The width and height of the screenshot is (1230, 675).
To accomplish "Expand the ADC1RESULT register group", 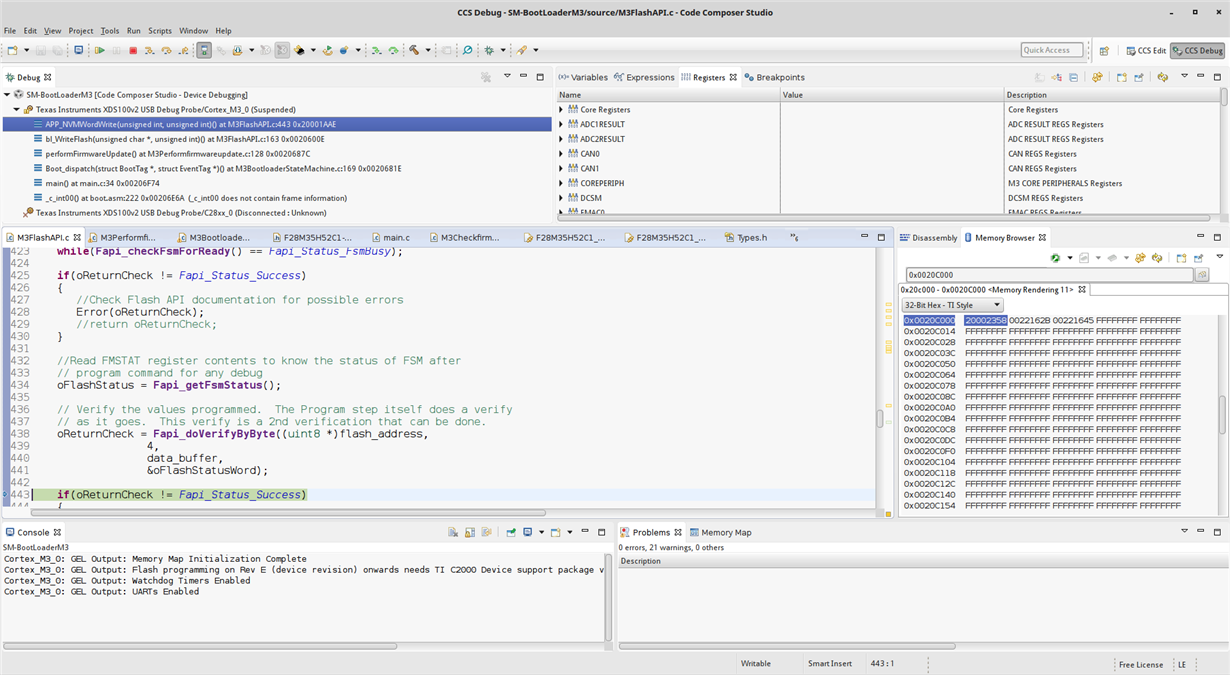I will (561, 125).
